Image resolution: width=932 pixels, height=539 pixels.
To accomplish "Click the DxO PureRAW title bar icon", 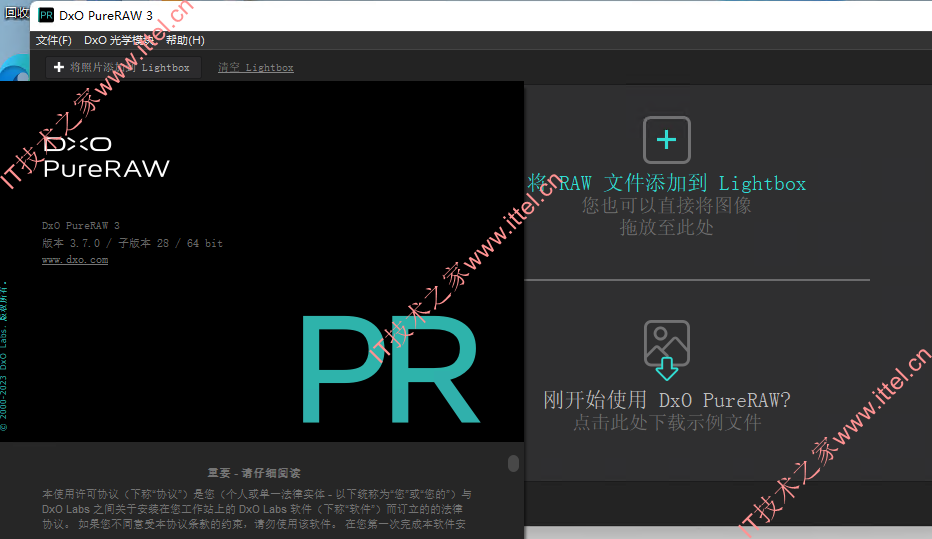I will click(x=46, y=15).
